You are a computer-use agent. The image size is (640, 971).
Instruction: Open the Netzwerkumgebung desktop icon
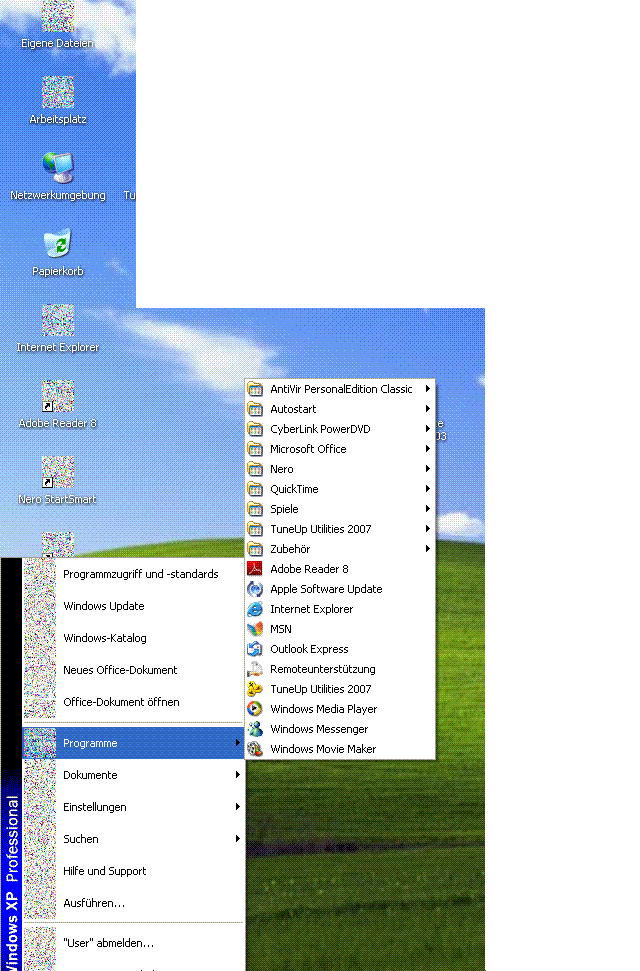pyautogui.click(x=58, y=168)
